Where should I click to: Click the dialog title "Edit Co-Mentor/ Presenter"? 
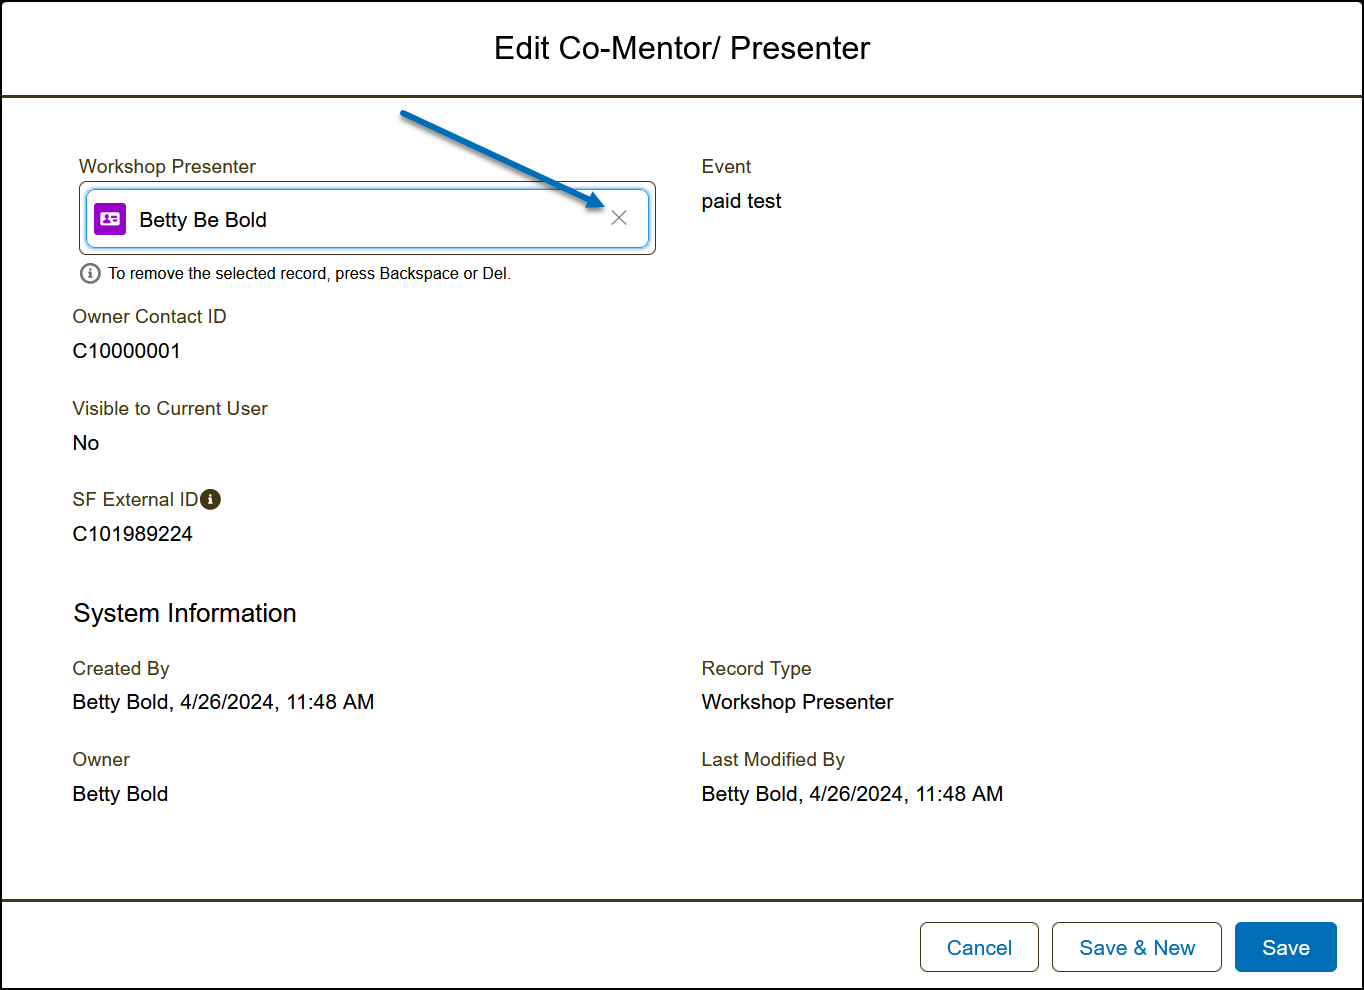click(x=682, y=48)
